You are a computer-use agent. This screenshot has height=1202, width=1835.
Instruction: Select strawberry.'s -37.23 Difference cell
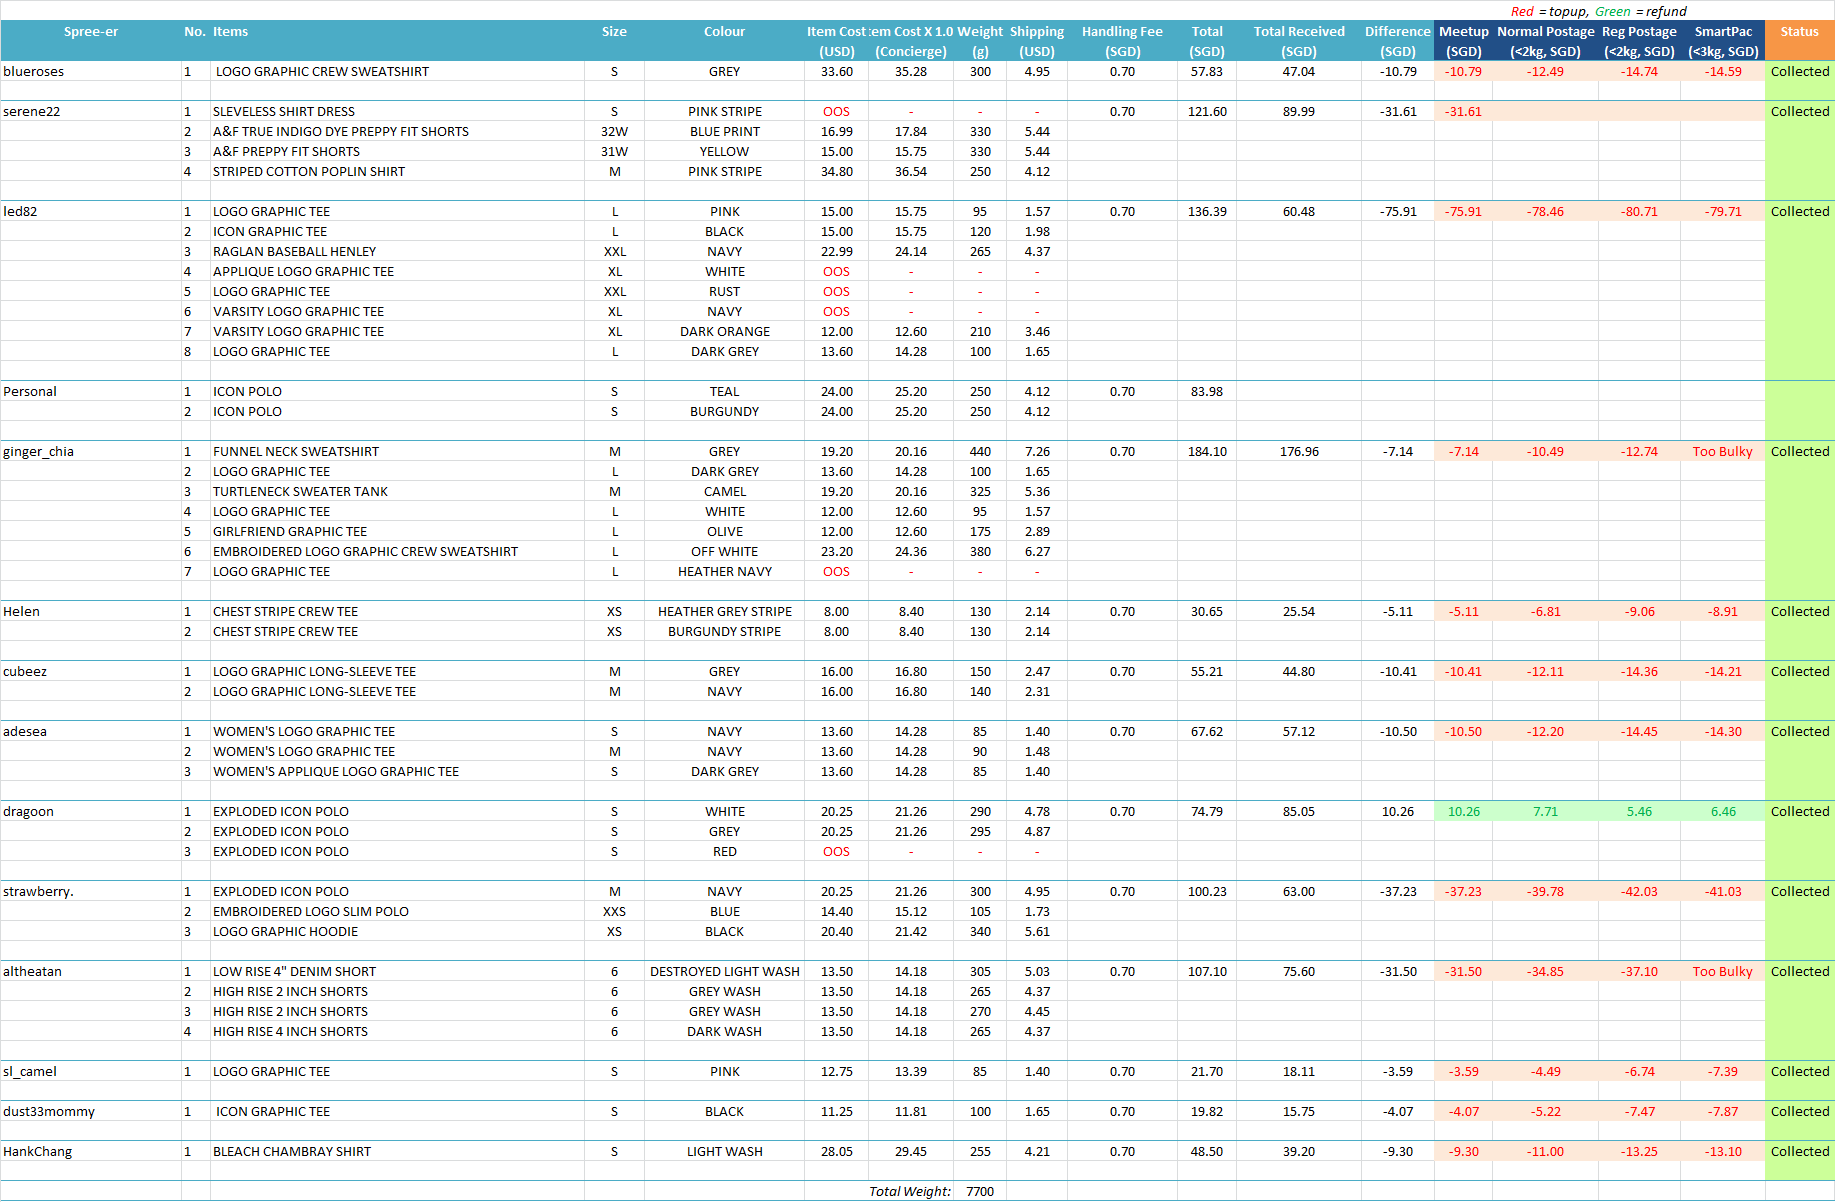coord(1398,892)
